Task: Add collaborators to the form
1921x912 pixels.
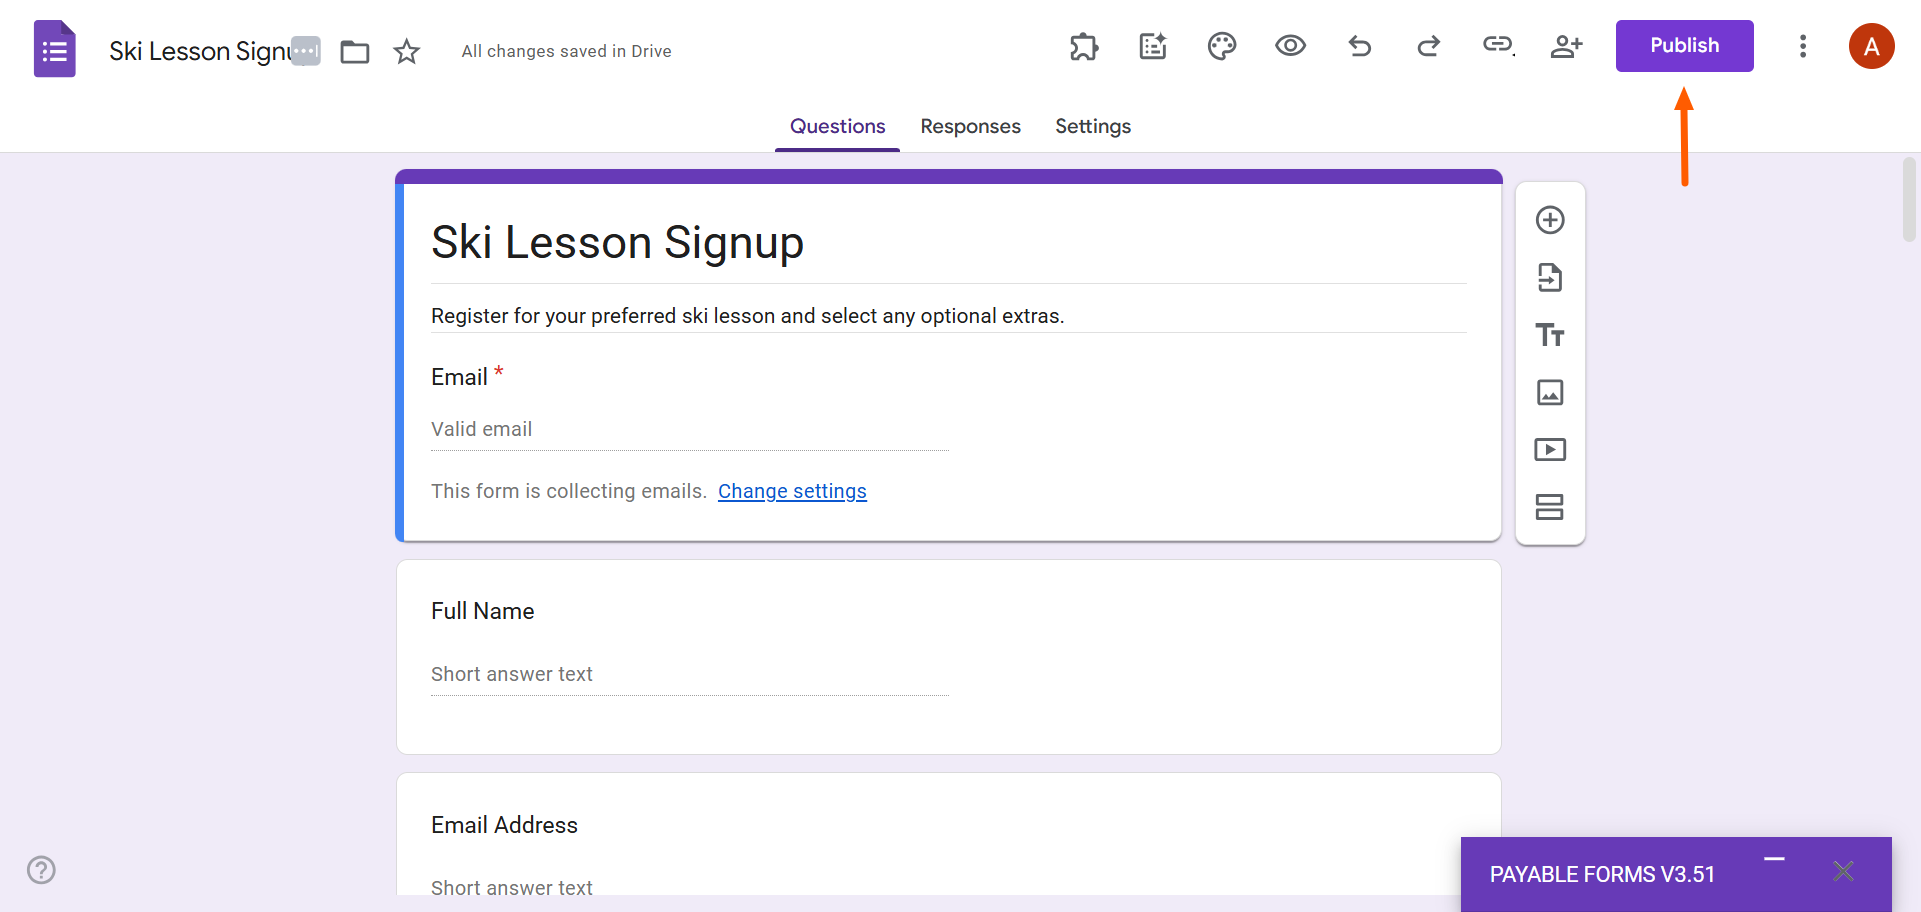Action: point(1566,46)
